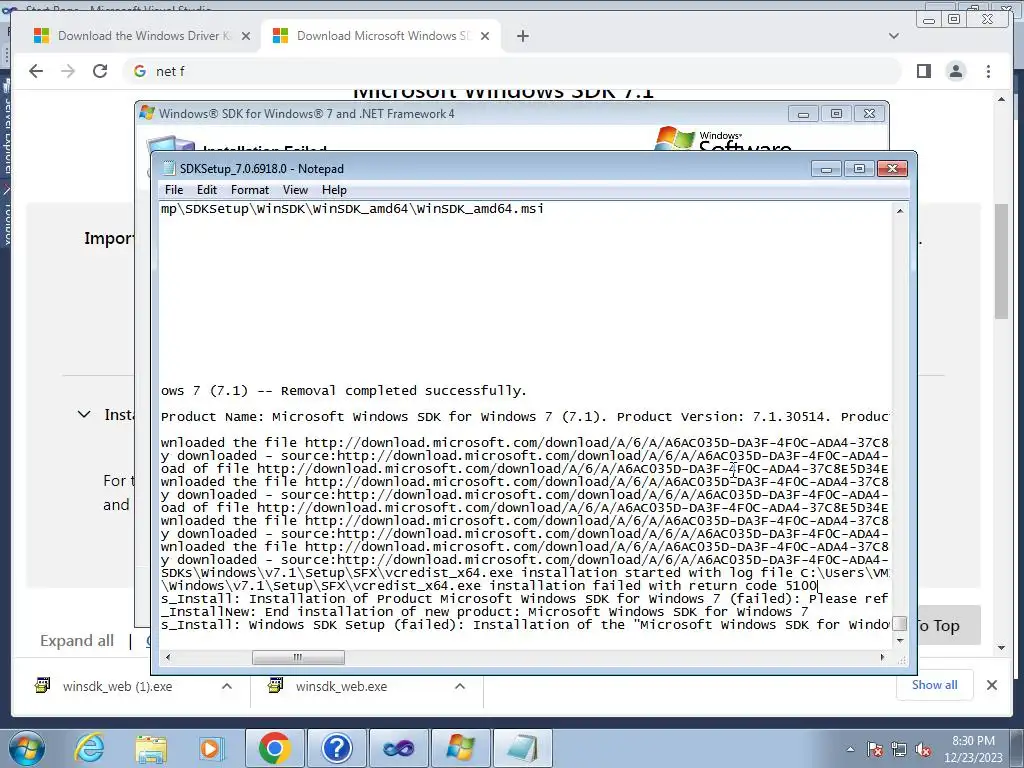Screen dimensions: 1024x768
Task: Open the Notepad File menu
Action: 174,190
